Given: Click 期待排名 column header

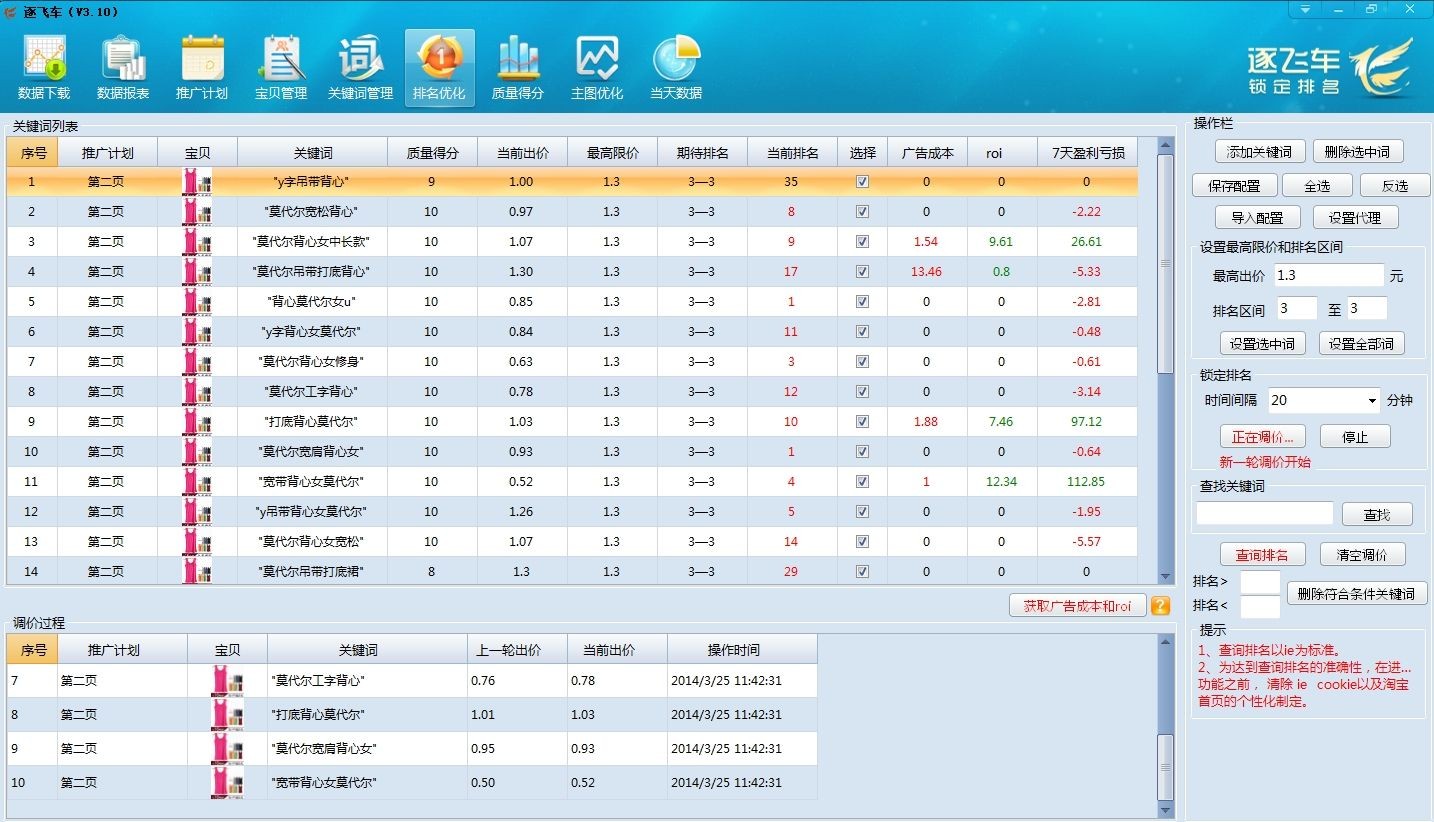Looking at the screenshot, I should point(702,153).
